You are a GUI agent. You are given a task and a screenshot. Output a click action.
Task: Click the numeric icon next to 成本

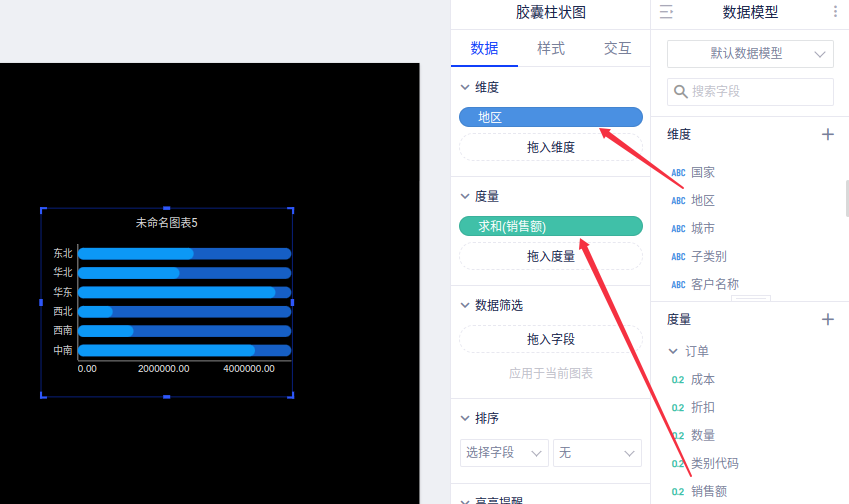click(678, 380)
